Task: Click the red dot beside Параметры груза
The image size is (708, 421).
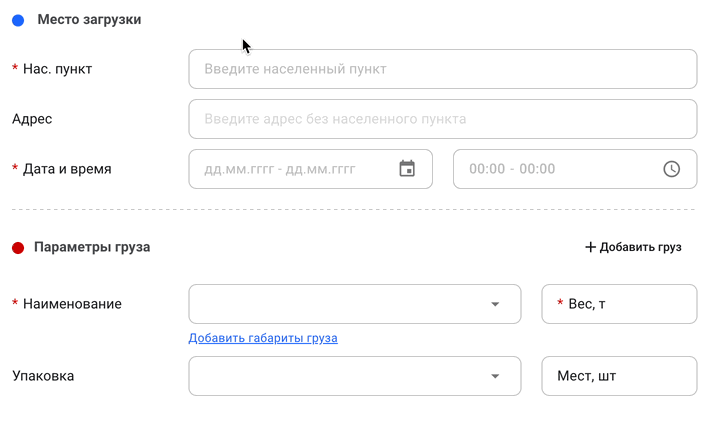Action: point(18,247)
